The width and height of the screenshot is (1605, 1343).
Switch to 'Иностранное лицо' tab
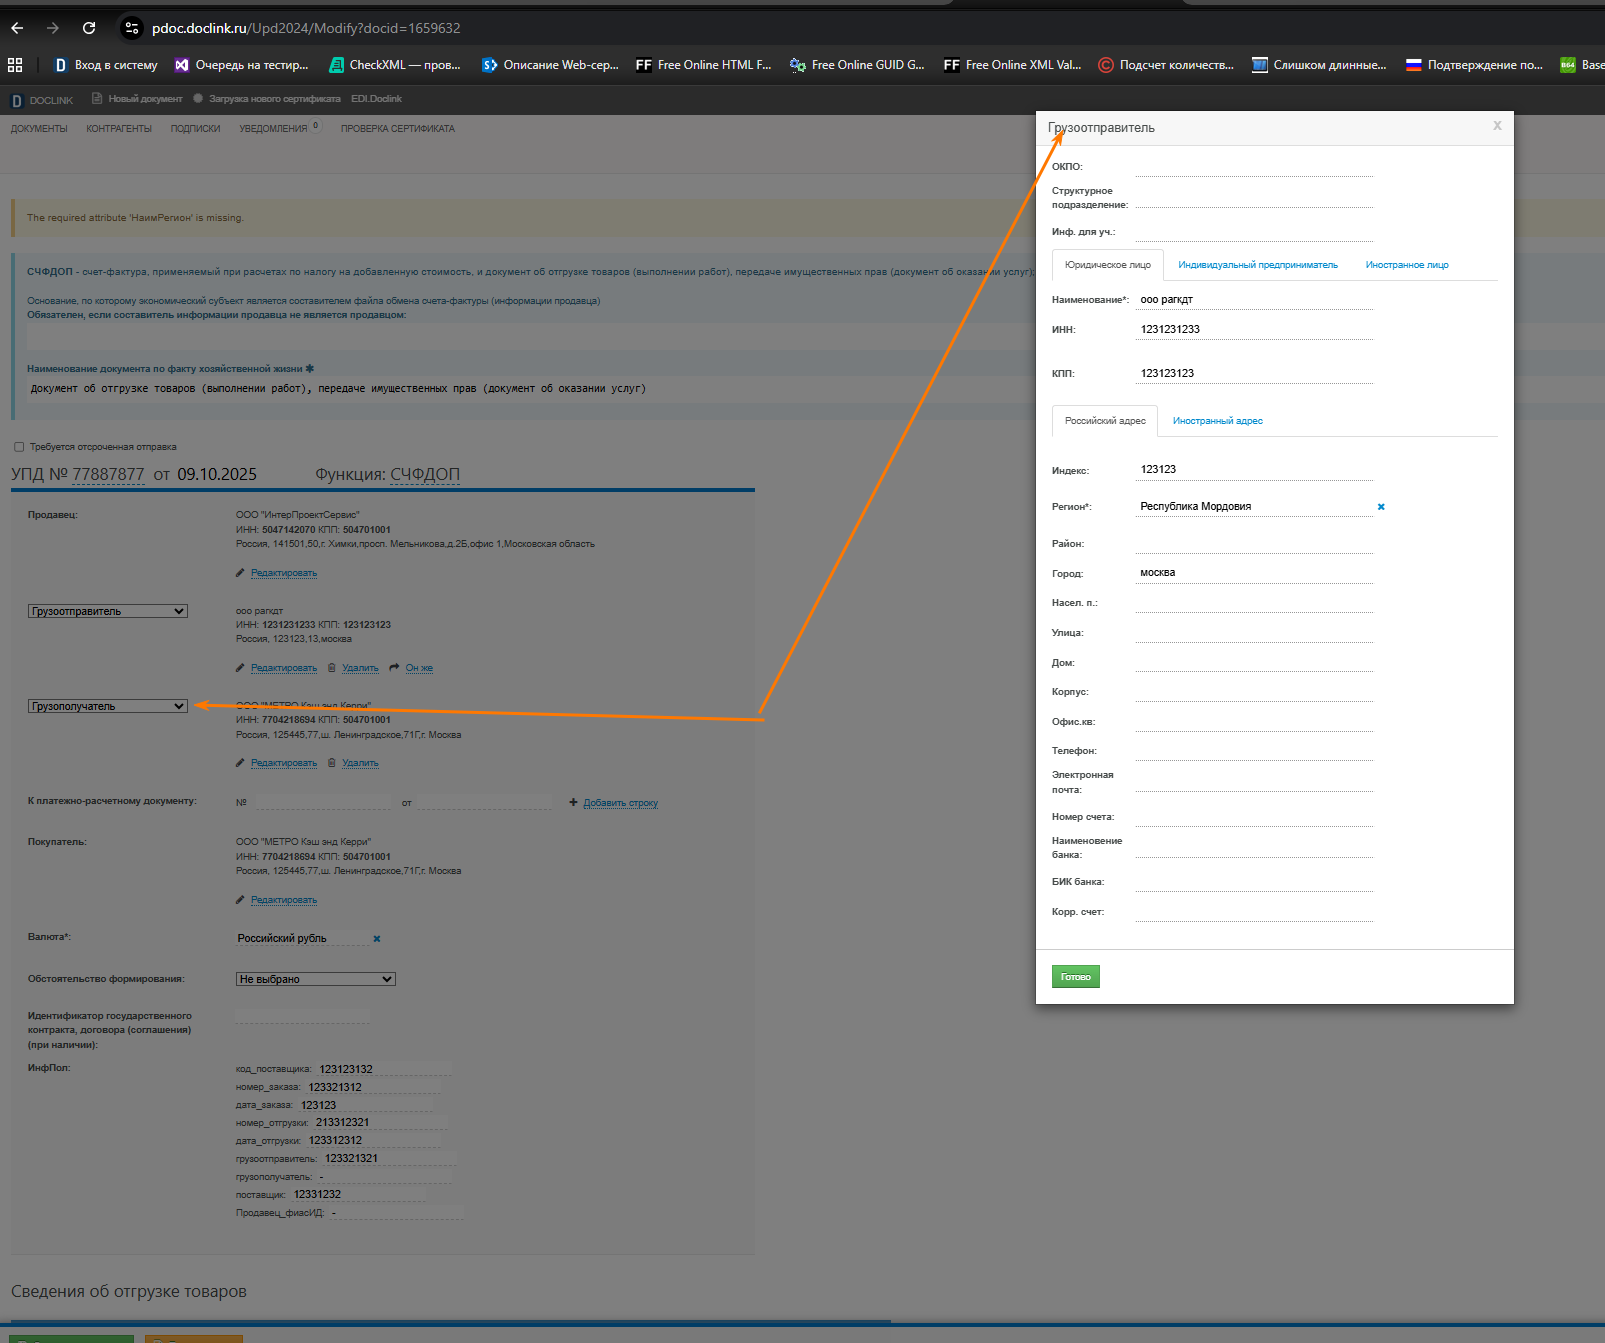coord(1407,265)
